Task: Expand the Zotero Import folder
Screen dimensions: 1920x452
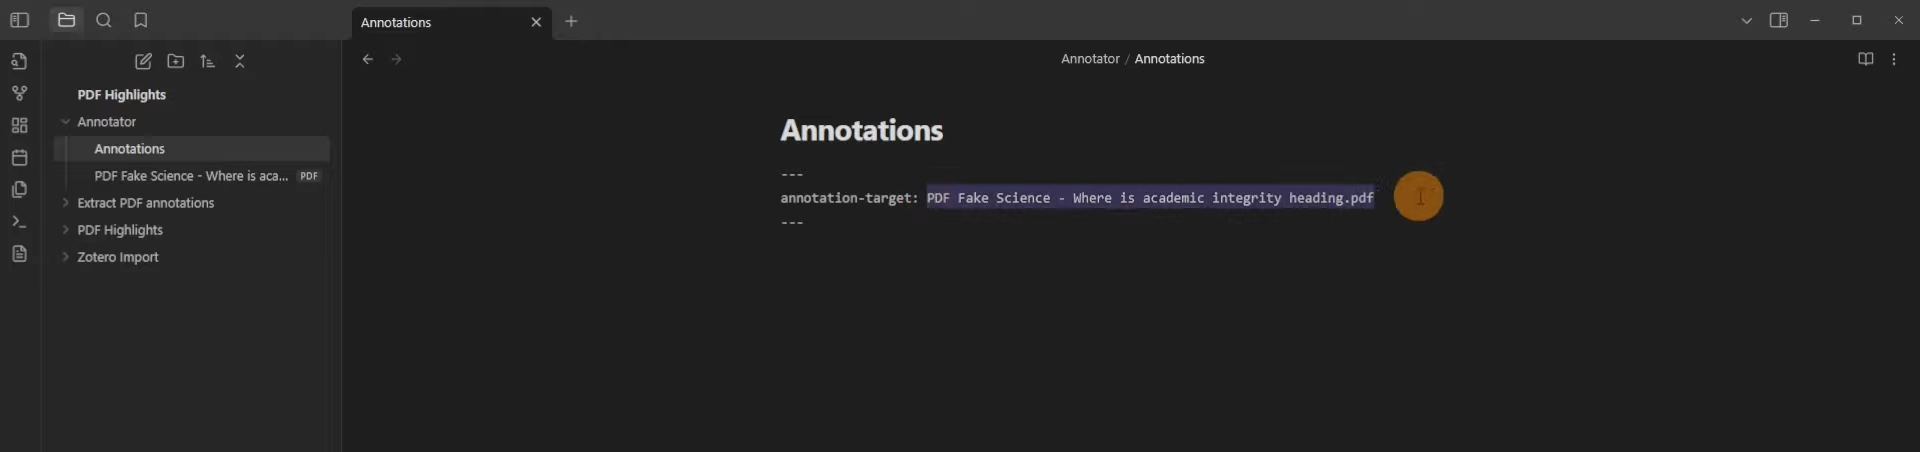Action: pyautogui.click(x=65, y=257)
